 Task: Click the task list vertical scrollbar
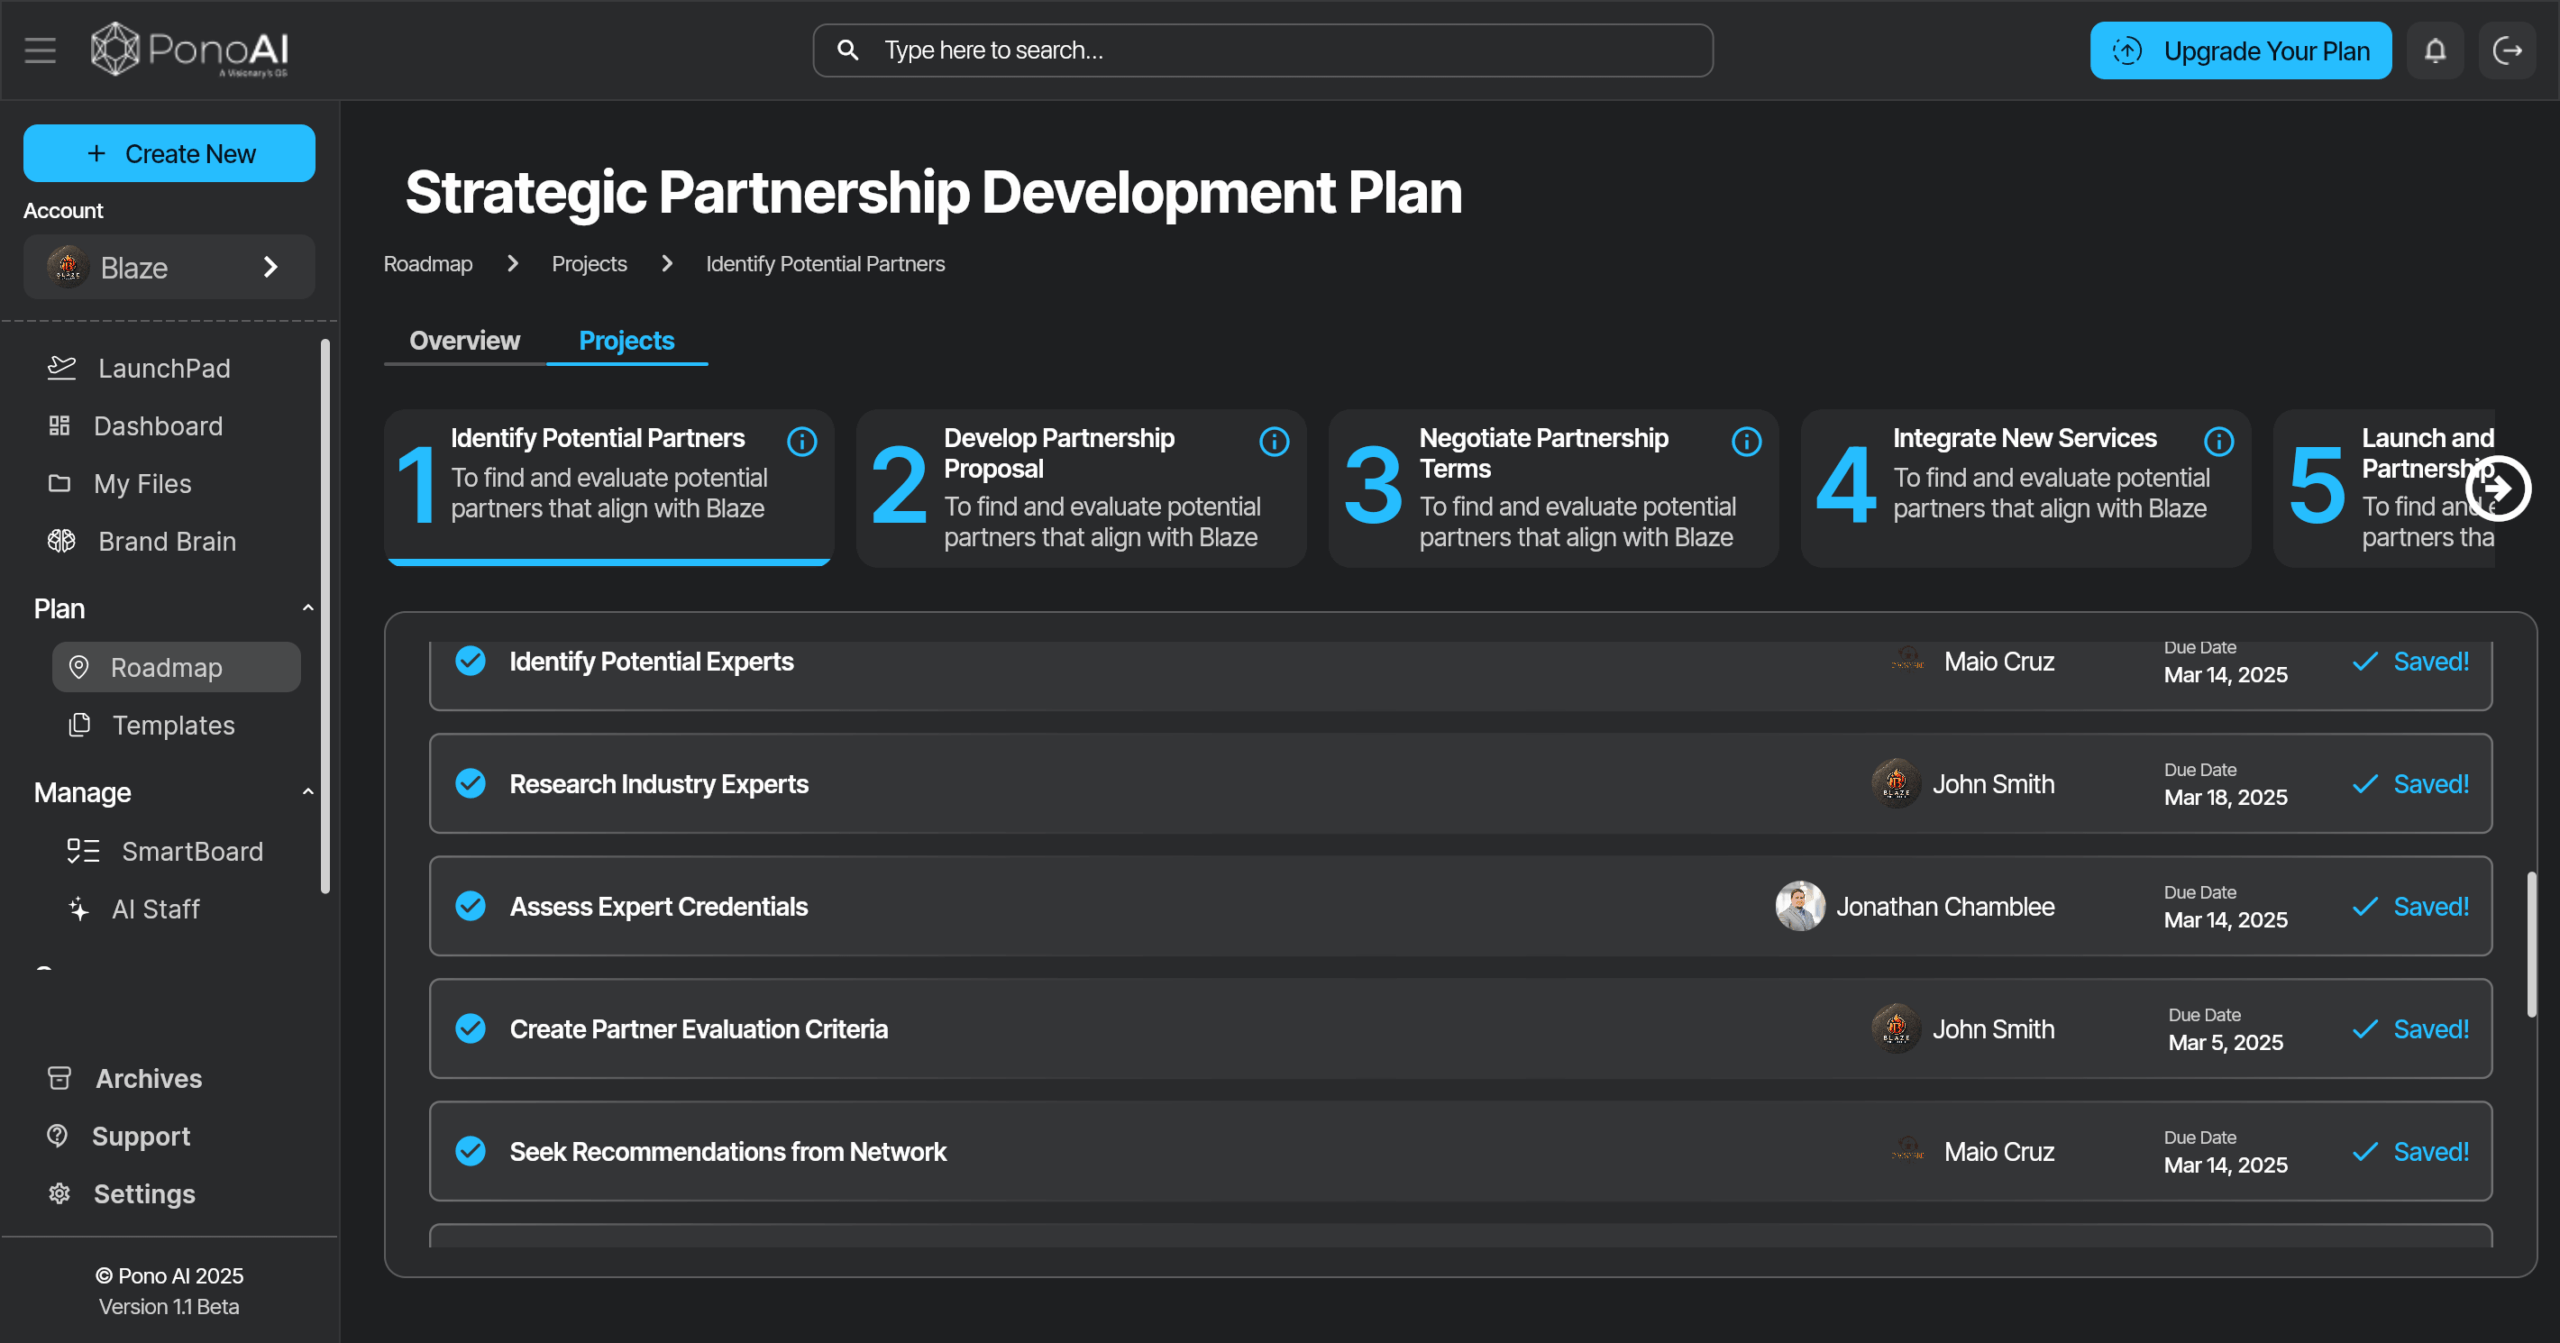(x=2531, y=944)
